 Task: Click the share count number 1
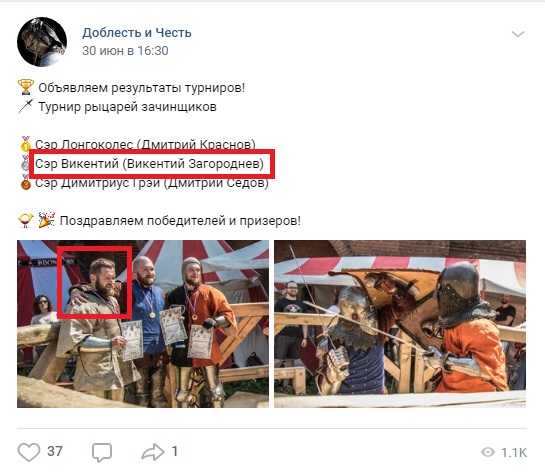click(175, 451)
